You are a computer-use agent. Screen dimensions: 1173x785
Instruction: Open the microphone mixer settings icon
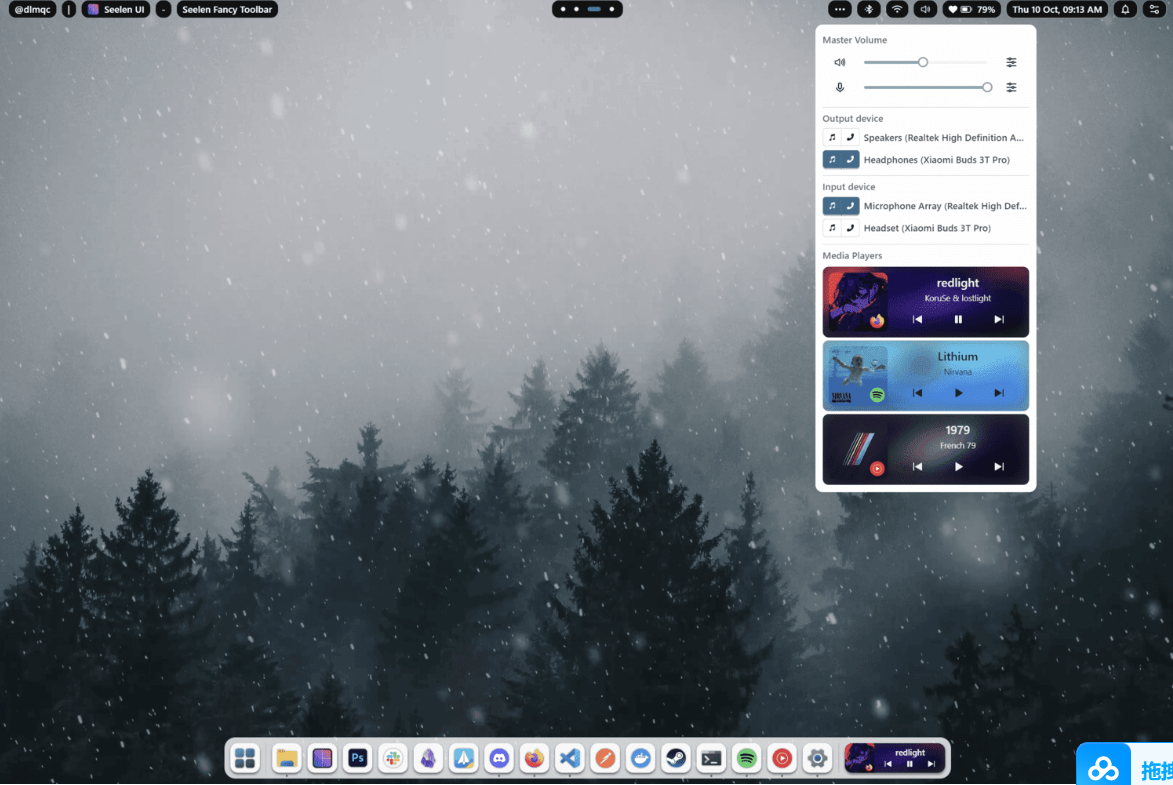1011,87
